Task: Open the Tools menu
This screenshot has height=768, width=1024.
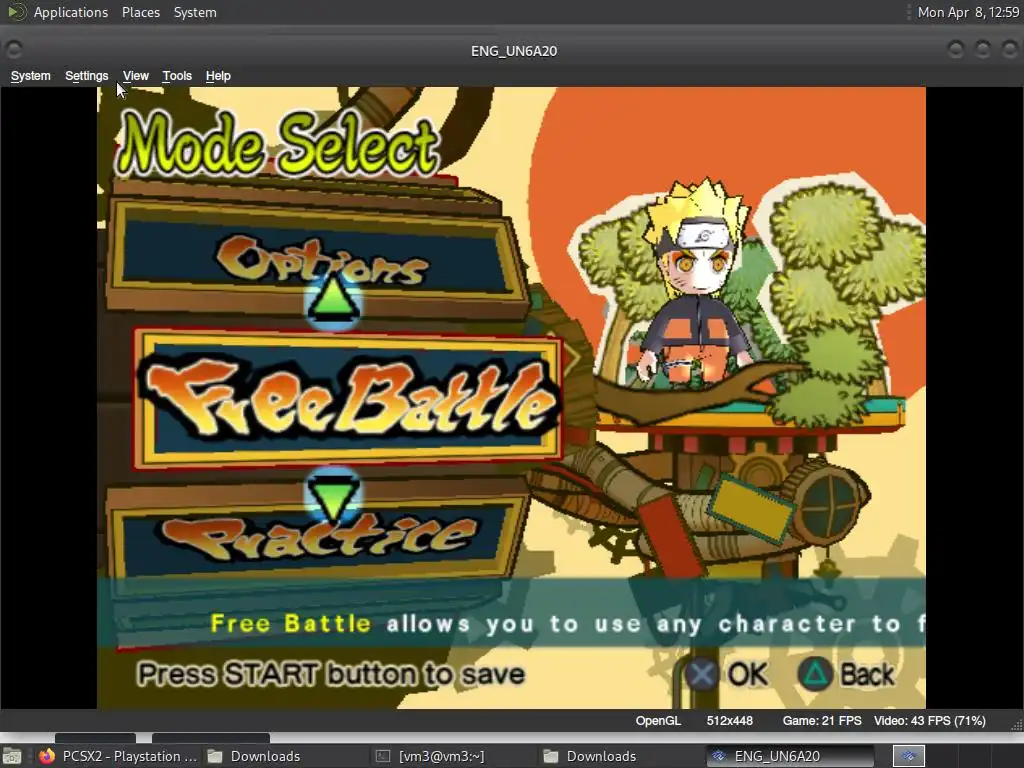Action: (x=177, y=76)
